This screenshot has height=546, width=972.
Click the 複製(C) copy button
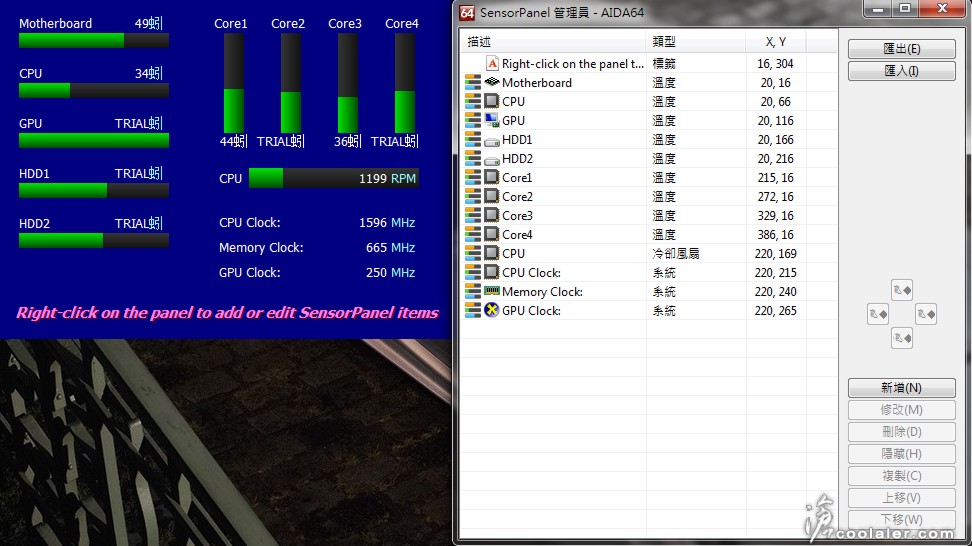pos(902,476)
